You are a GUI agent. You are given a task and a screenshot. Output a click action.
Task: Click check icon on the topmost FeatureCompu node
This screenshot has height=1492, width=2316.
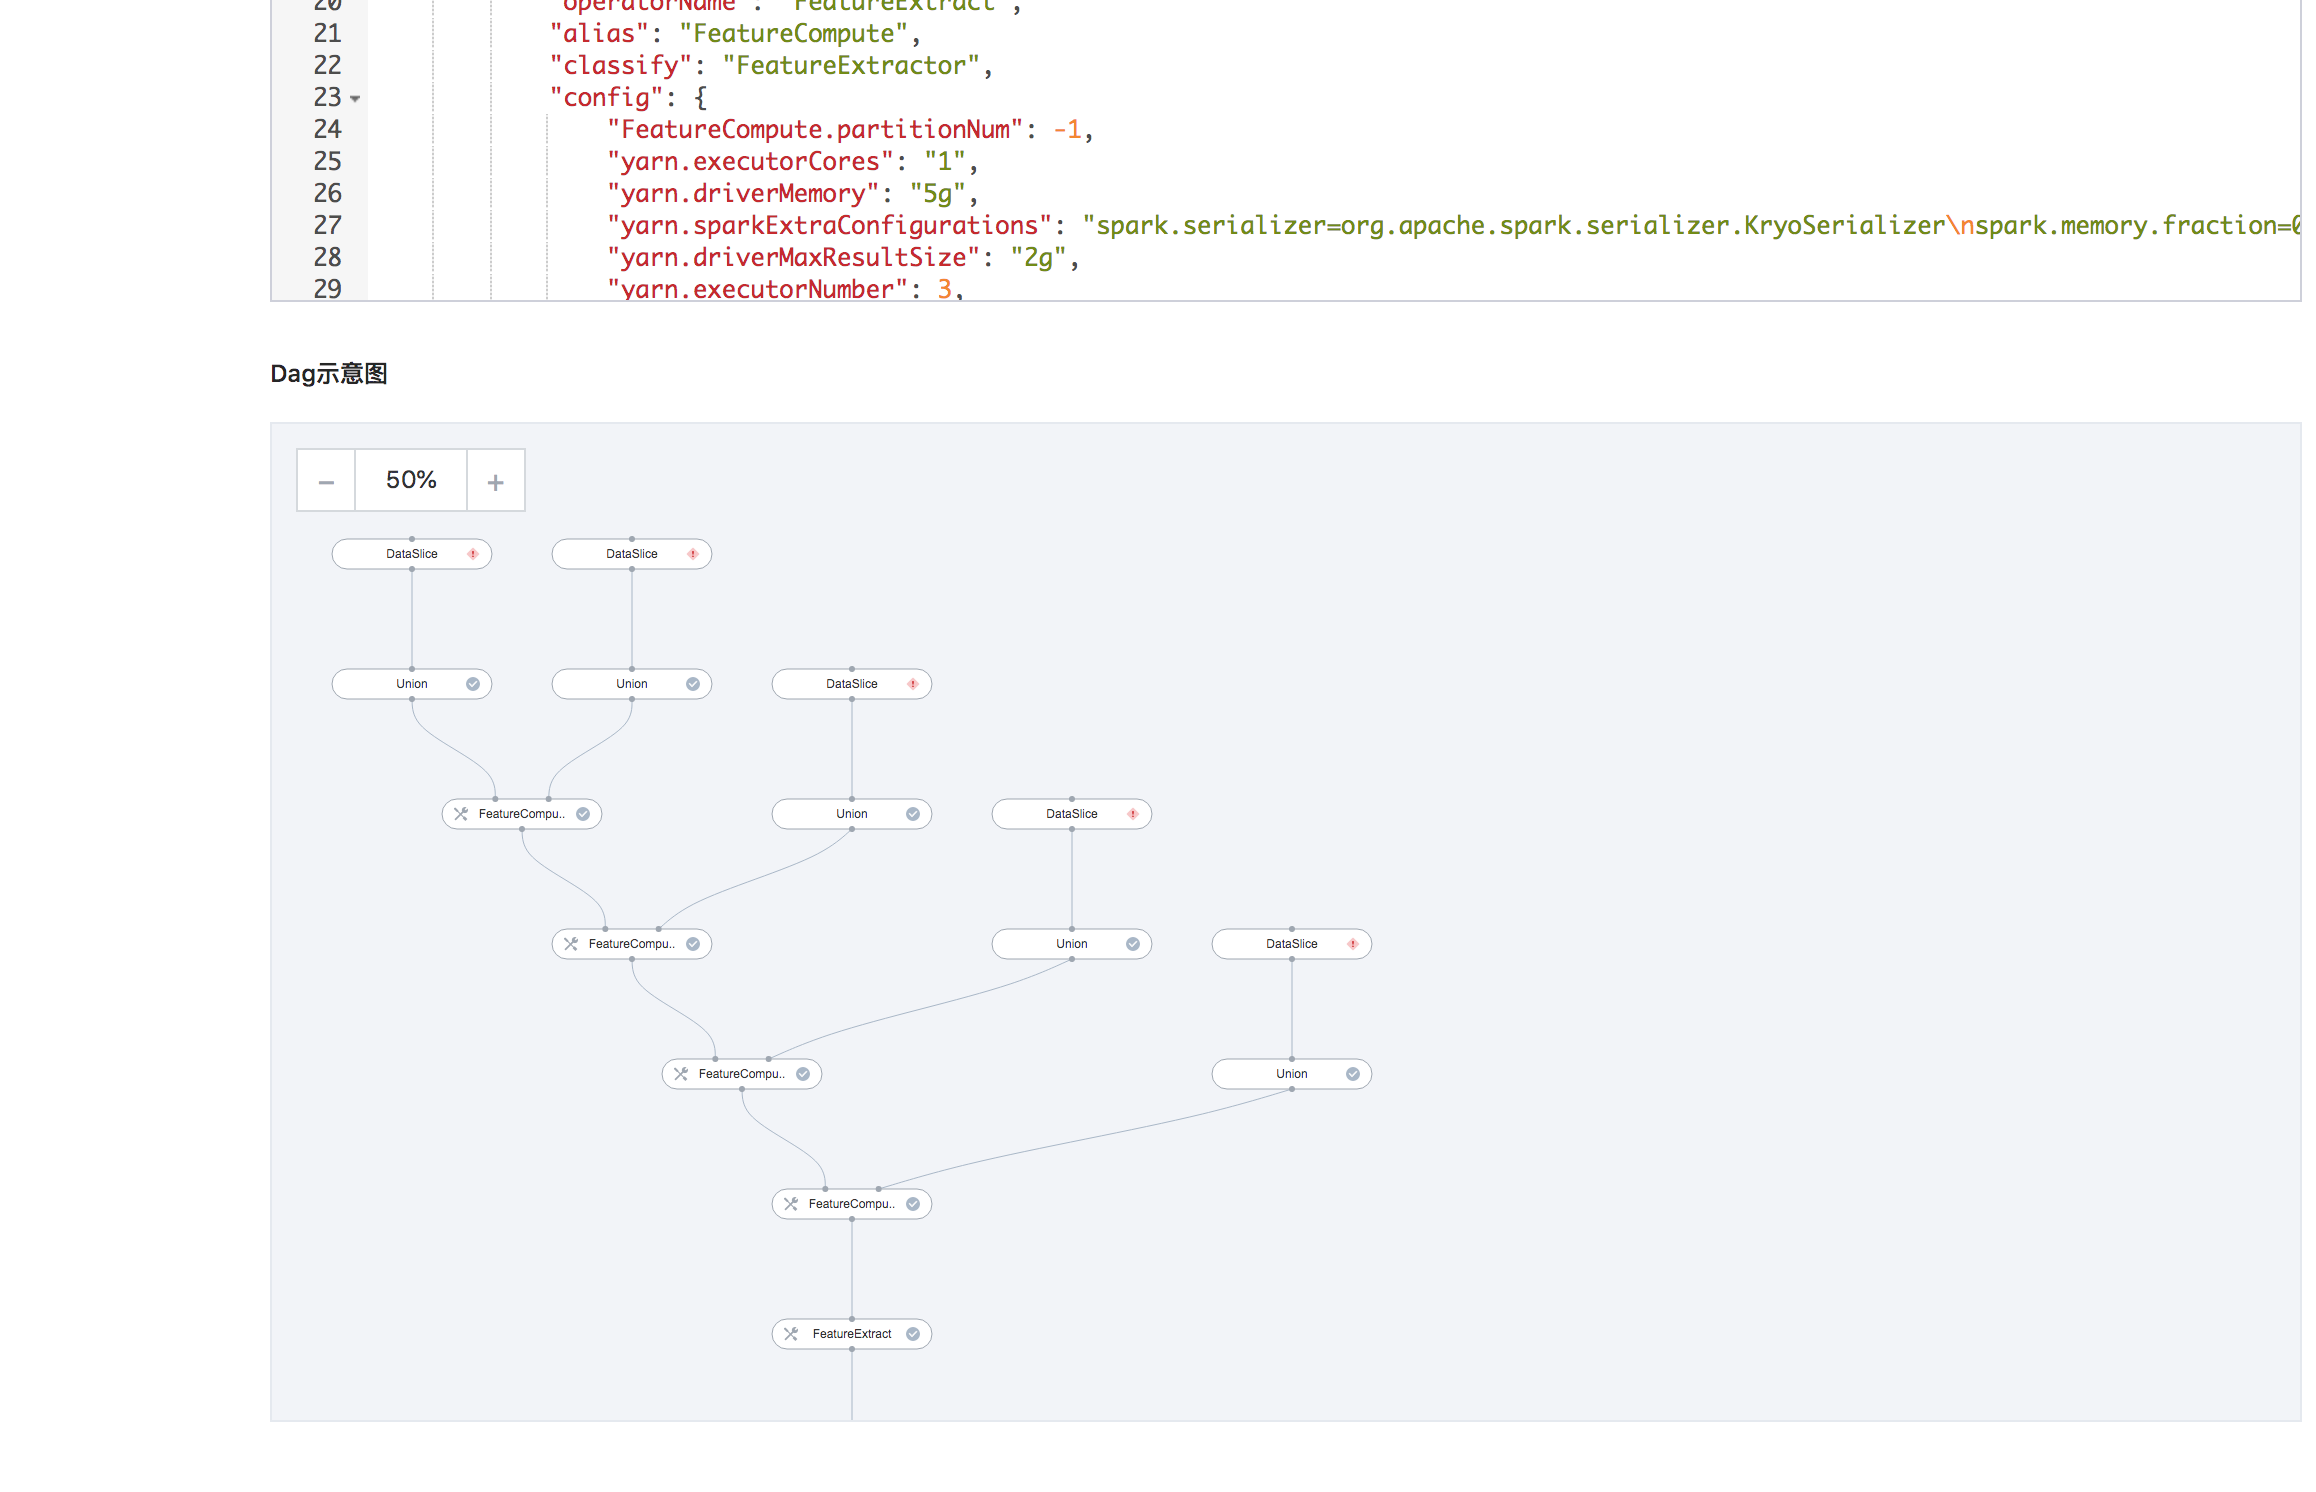(x=583, y=814)
